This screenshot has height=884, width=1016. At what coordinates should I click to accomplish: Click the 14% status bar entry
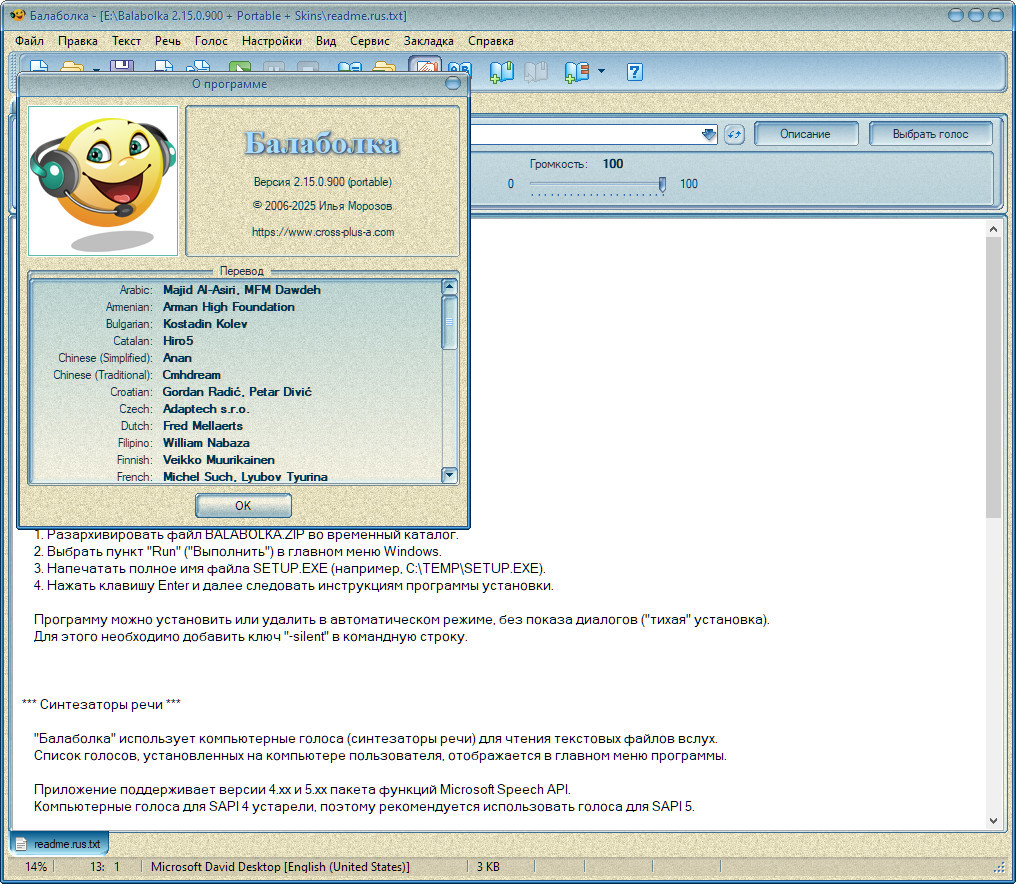[x=36, y=867]
